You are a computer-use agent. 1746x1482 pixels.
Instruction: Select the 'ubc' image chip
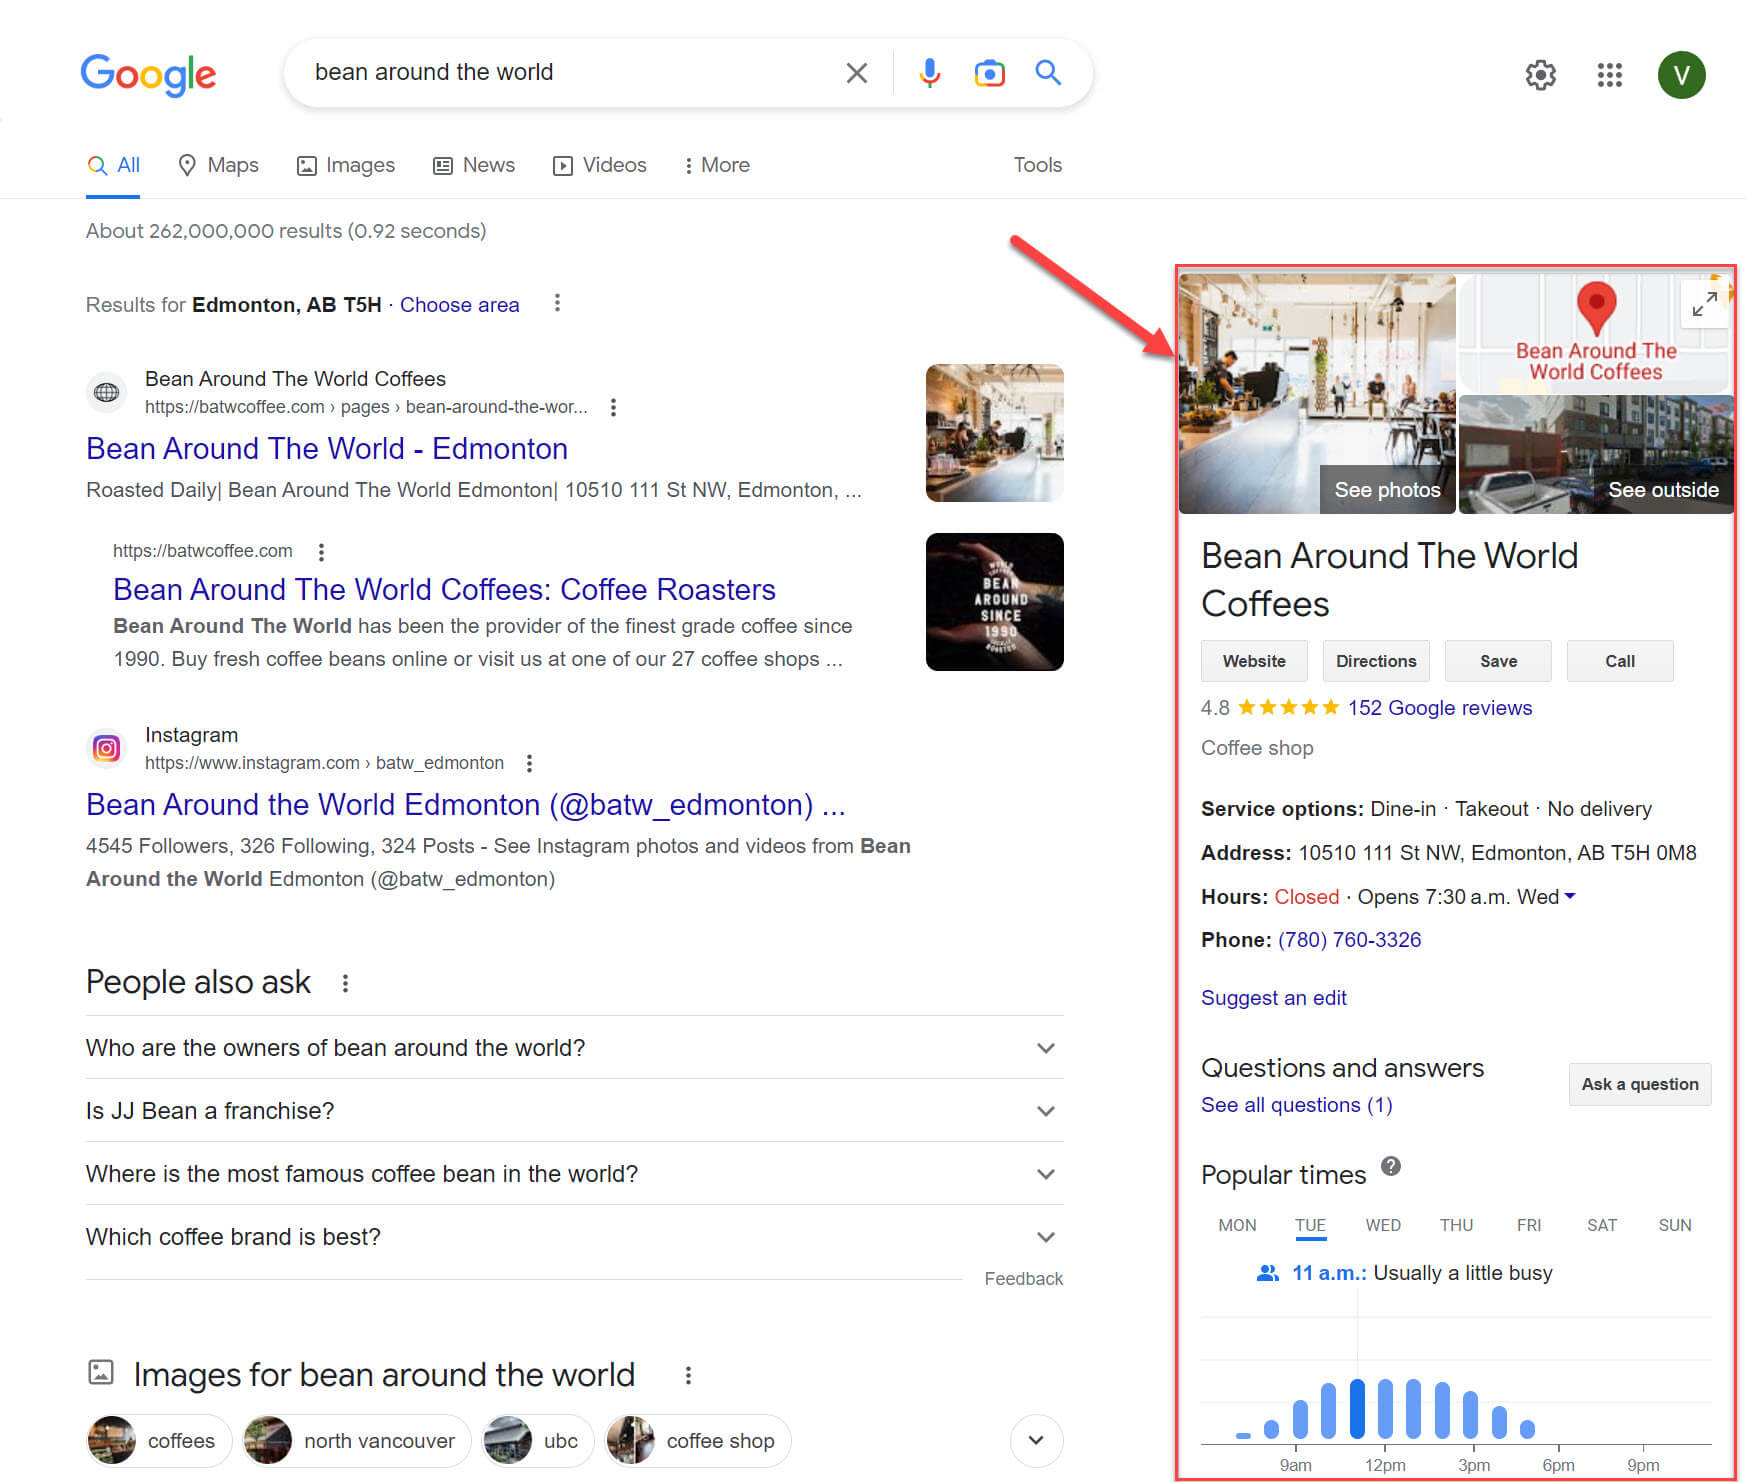(x=537, y=1440)
